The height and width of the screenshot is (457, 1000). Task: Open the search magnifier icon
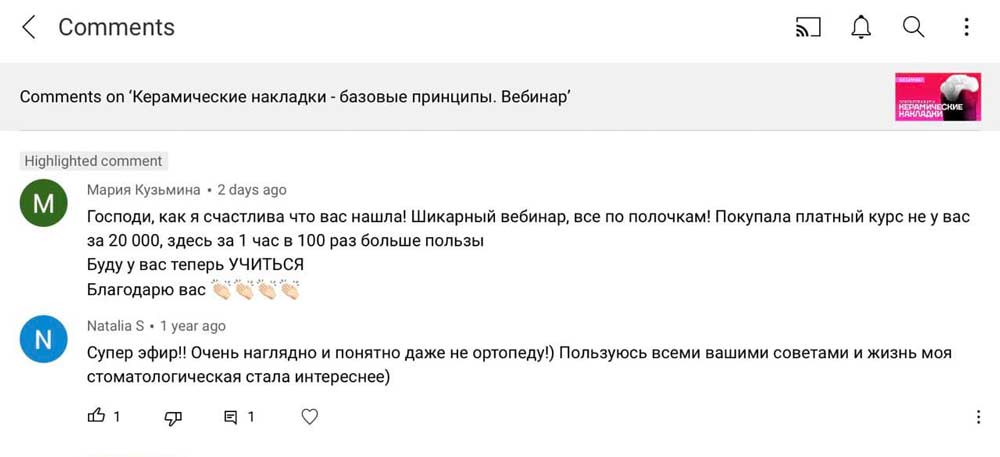tap(914, 28)
